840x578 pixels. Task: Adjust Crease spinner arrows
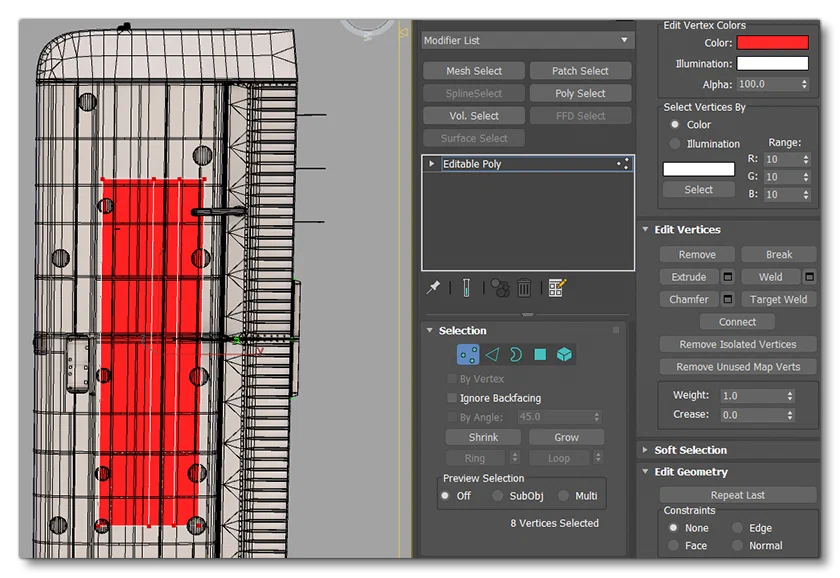(x=790, y=415)
